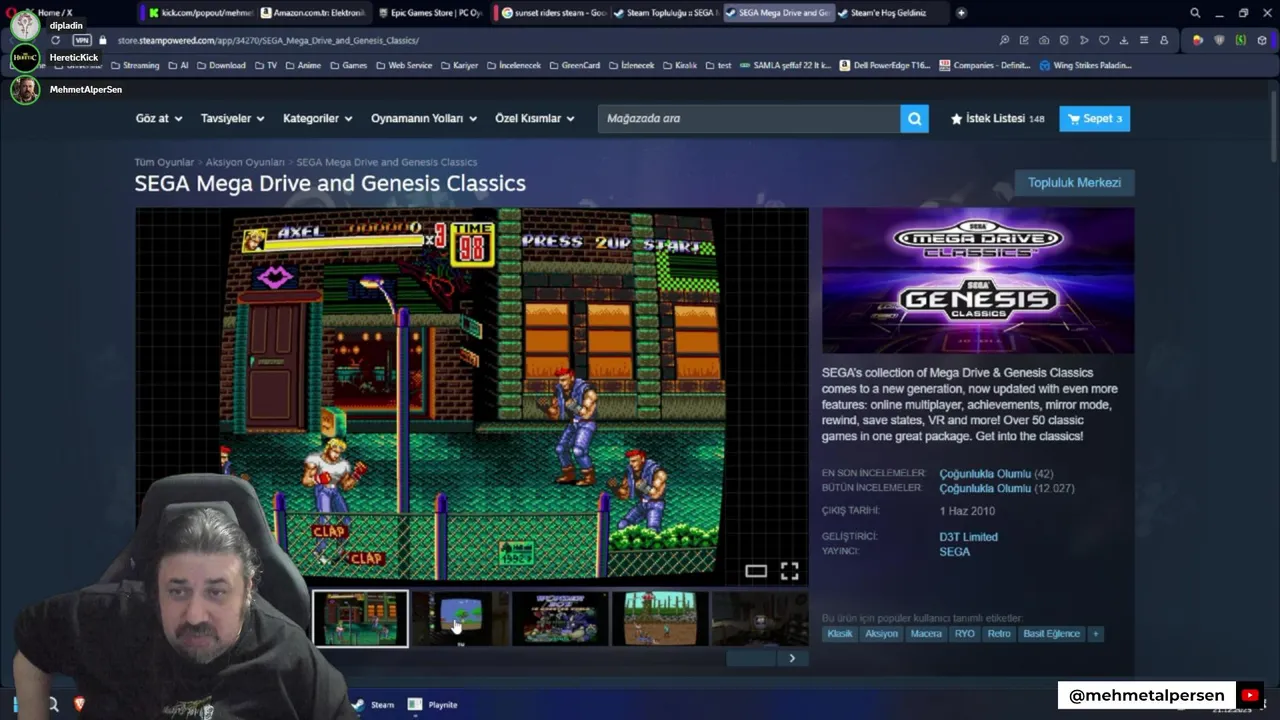This screenshot has width=1280, height=720.
Task: Expand the Göz at dropdown menu
Action: click(159, 118)
